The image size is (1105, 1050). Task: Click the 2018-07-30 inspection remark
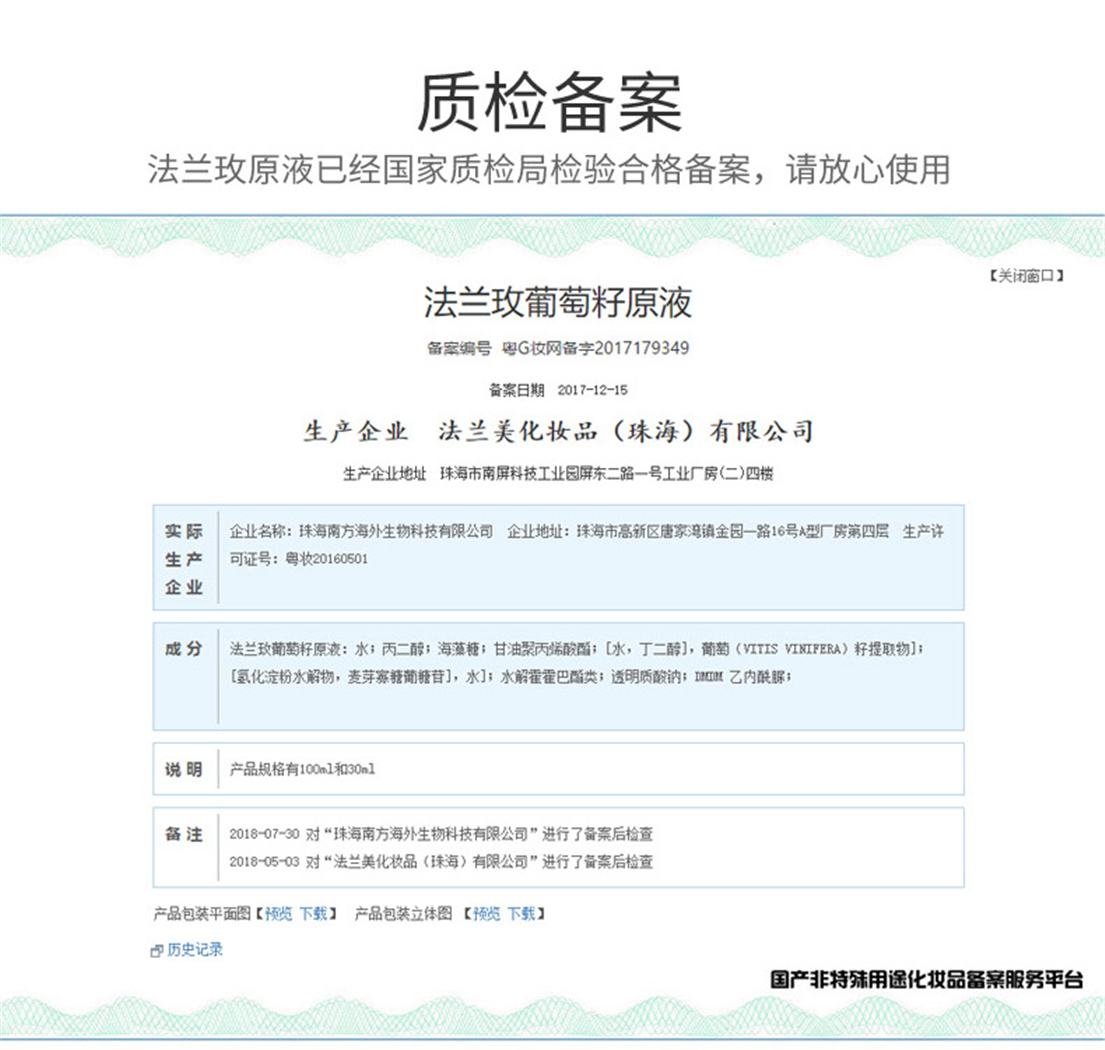click(441, 834)
